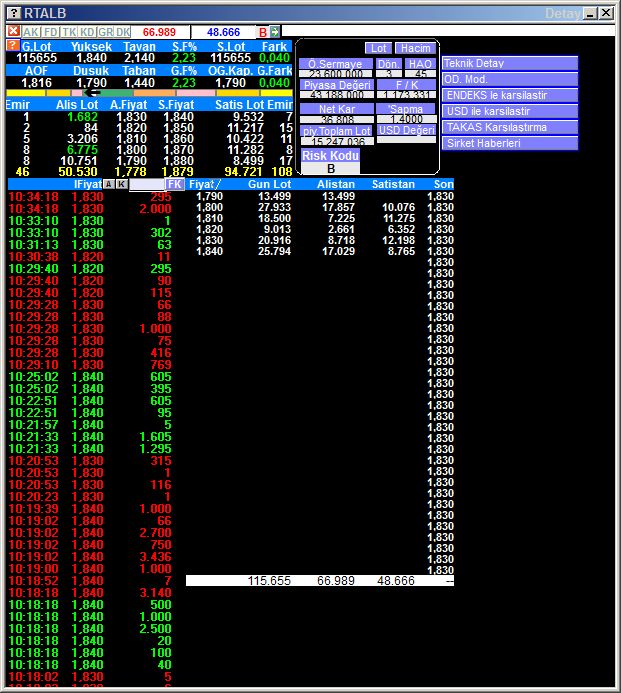Screen dimensions: 621x693
Task: Click the Net Kar label
Action: coord(337,109)
